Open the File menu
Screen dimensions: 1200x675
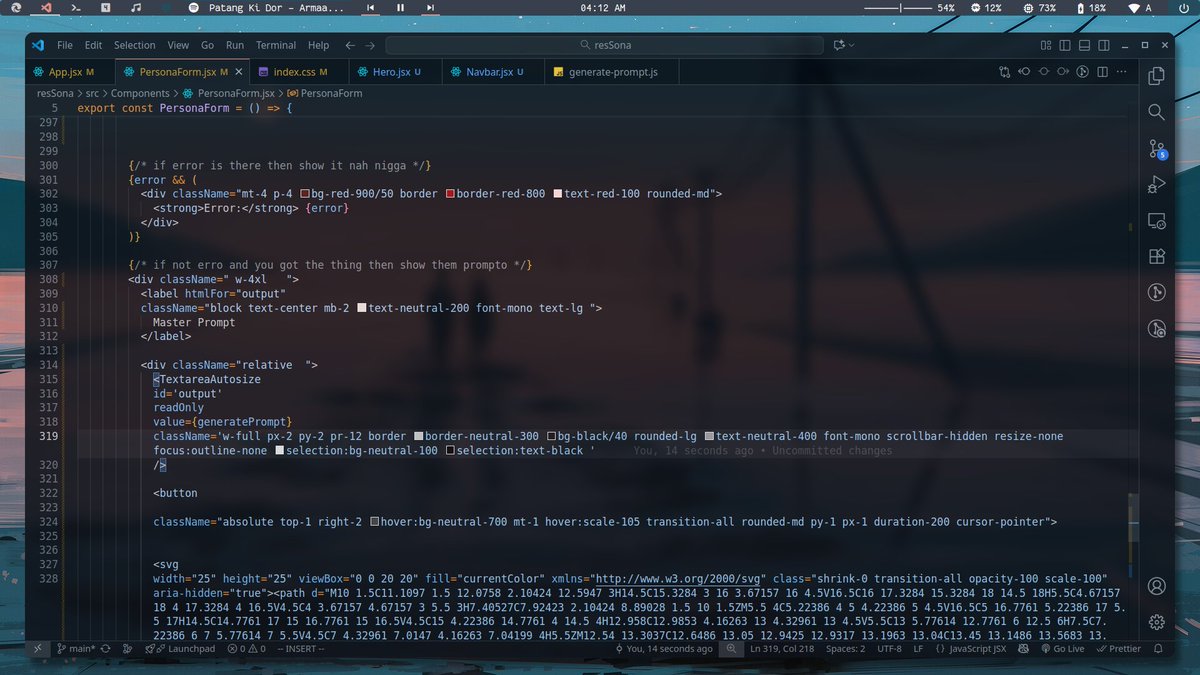tap(65, 45)
